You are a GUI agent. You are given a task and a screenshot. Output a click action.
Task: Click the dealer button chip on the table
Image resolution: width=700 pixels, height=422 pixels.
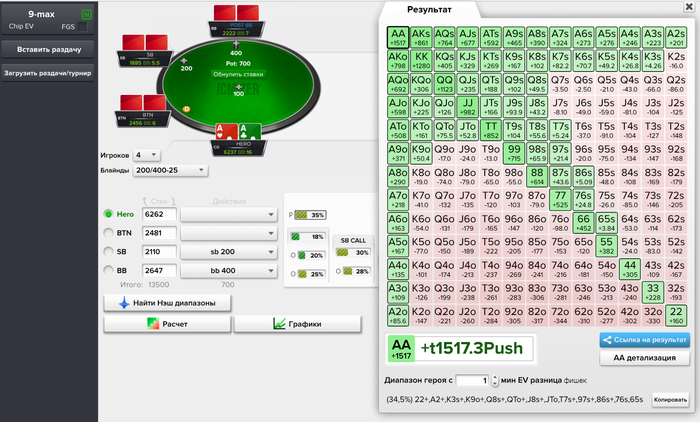[x=187, y=109]
